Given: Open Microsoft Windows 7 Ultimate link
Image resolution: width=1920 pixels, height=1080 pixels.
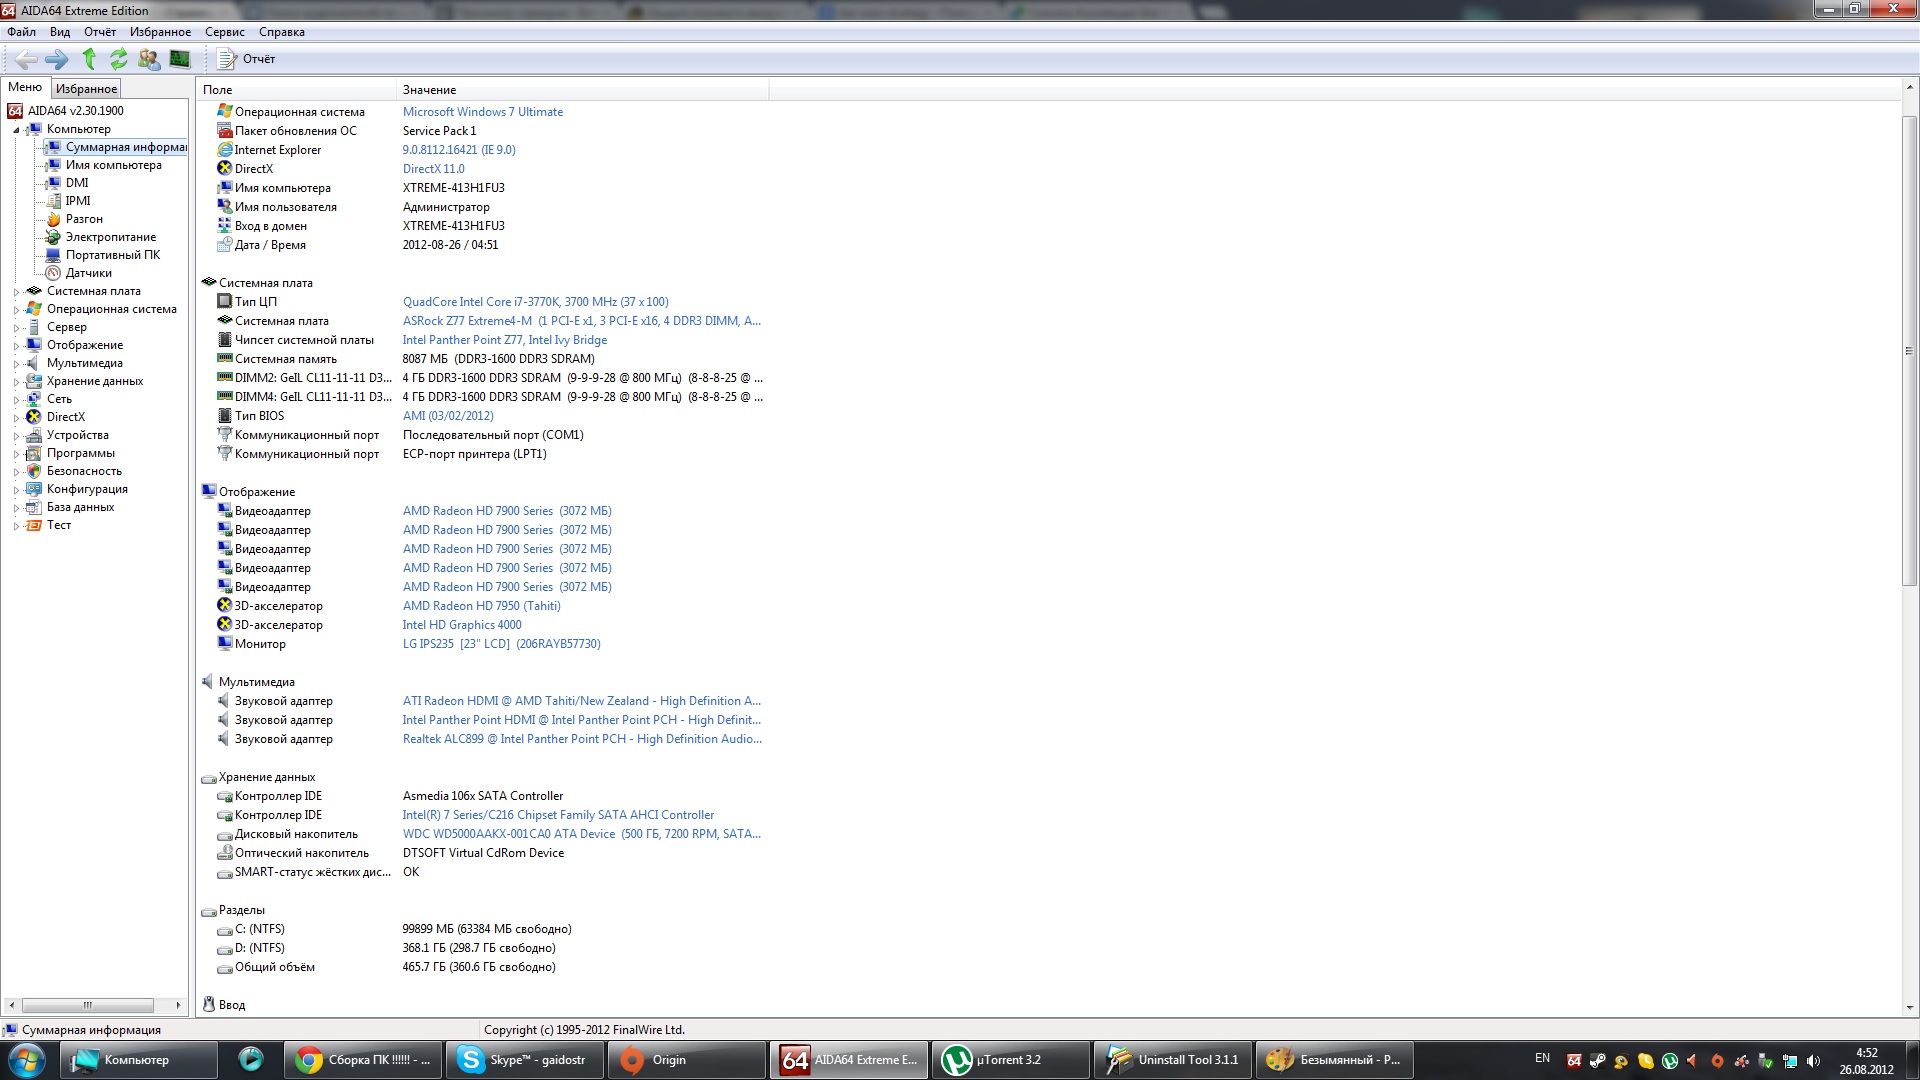Looking at the screenshot, I should [x=483, y=112].
